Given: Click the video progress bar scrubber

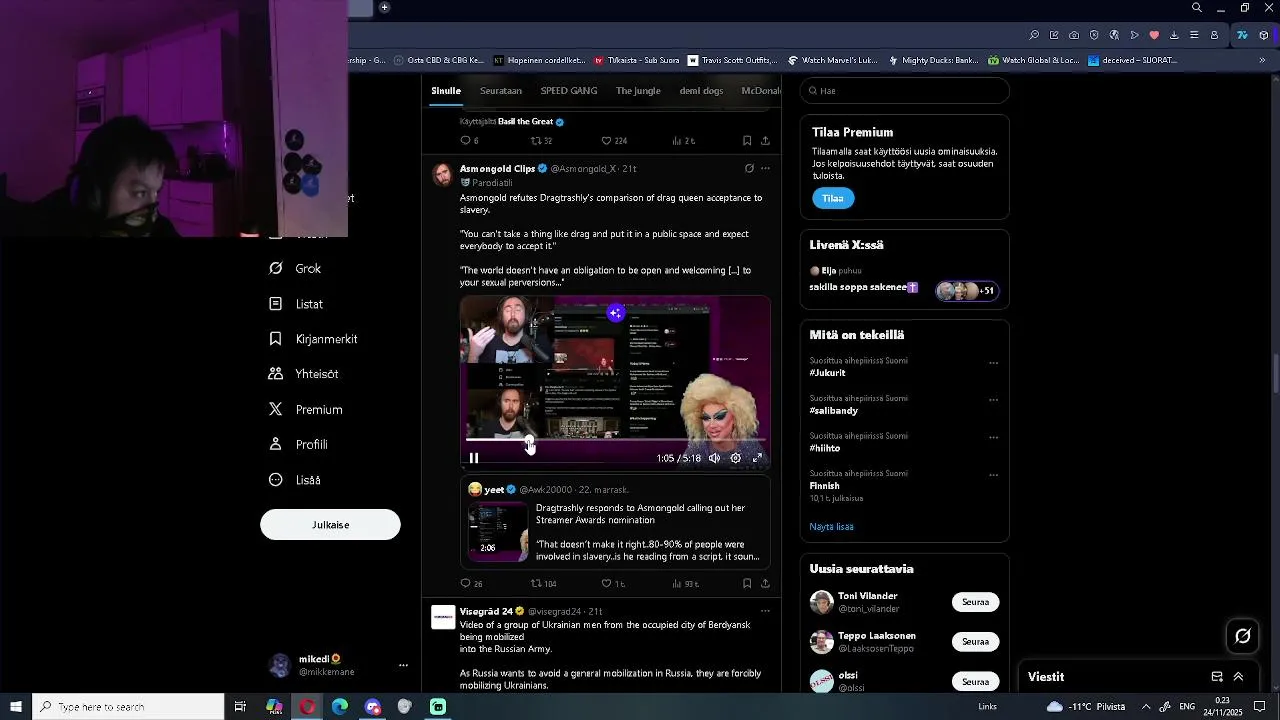Looking at the screenshot, I should pyautogui.click(x=529, y=439).
